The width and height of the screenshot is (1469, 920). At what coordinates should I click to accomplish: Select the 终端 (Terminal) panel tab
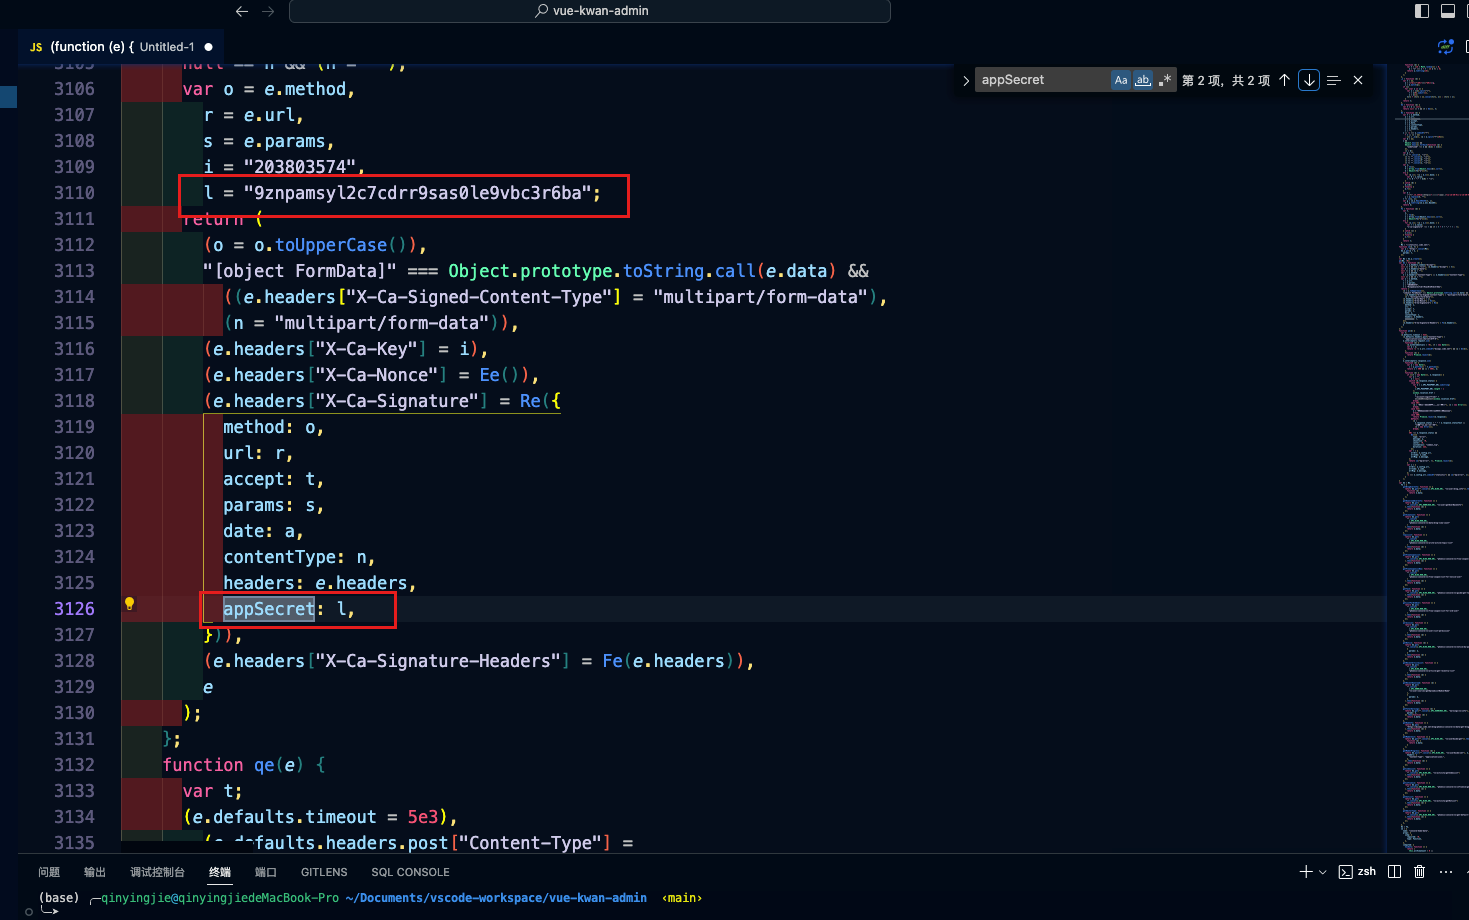coord(220,872)
